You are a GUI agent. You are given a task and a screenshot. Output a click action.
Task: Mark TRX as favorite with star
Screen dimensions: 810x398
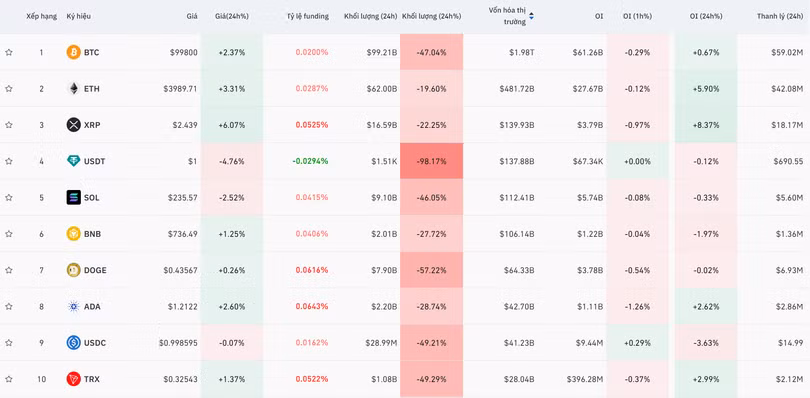[9, 379]
